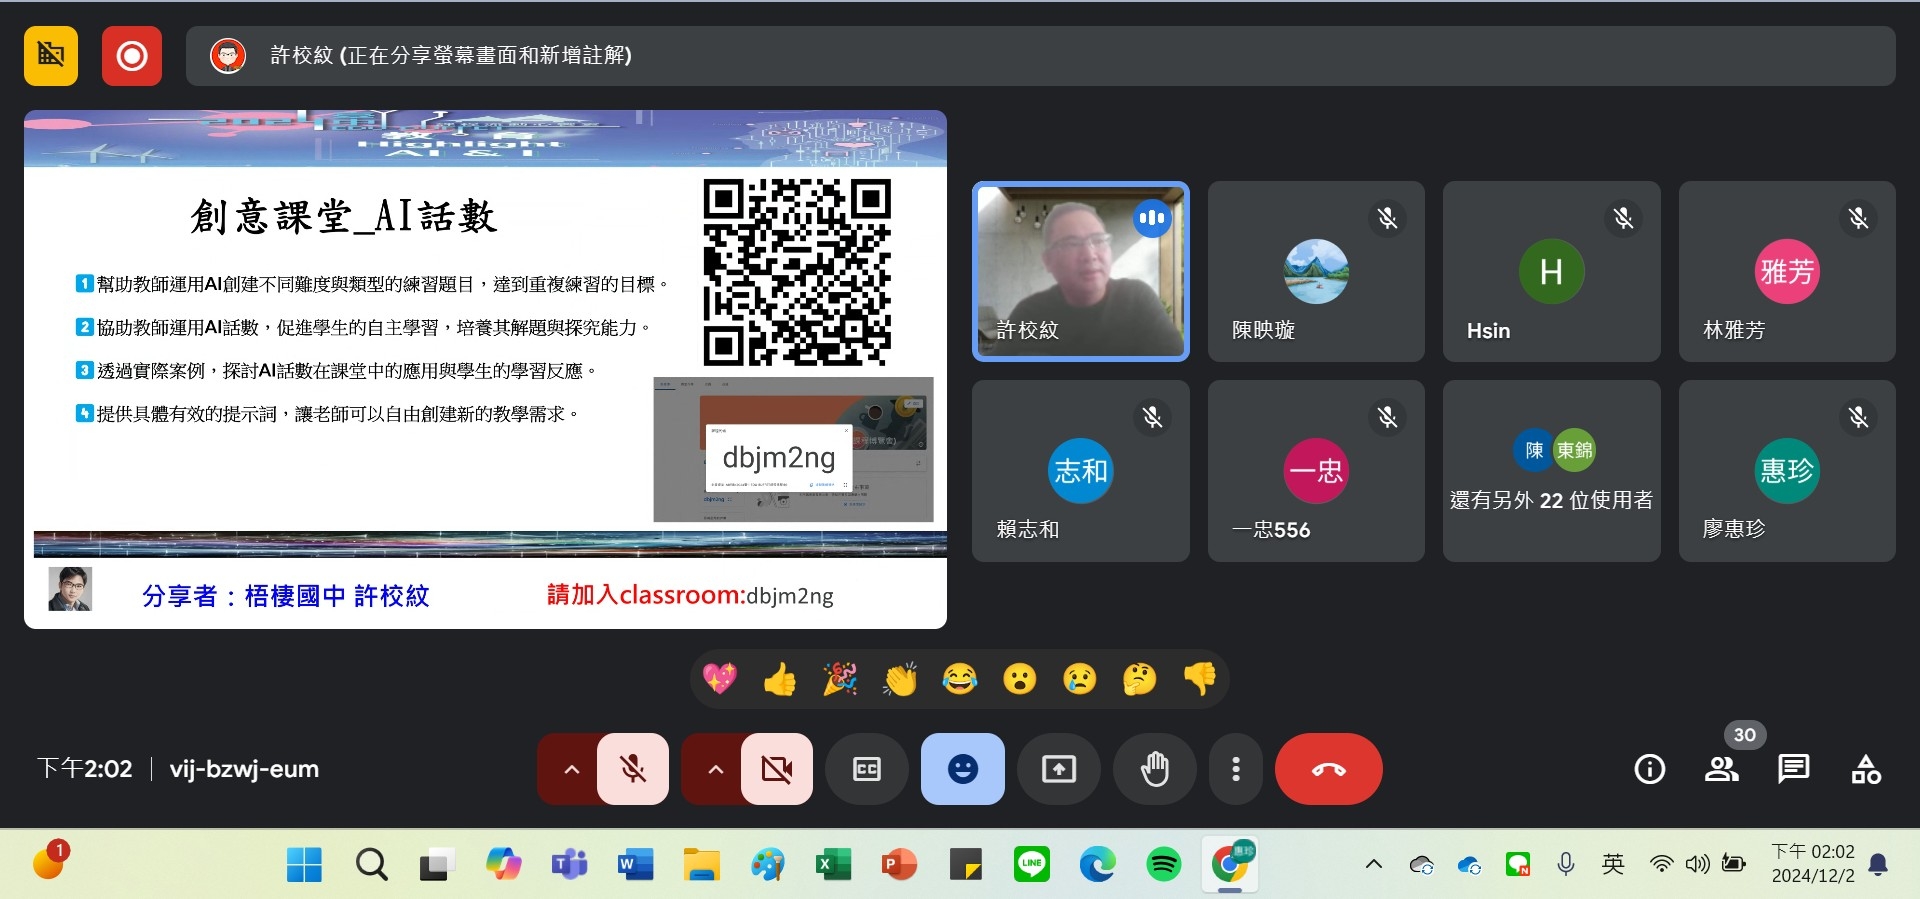Click the red recording indicator icon
This screenshot has height=899, width=1920.
coord(131,56)
